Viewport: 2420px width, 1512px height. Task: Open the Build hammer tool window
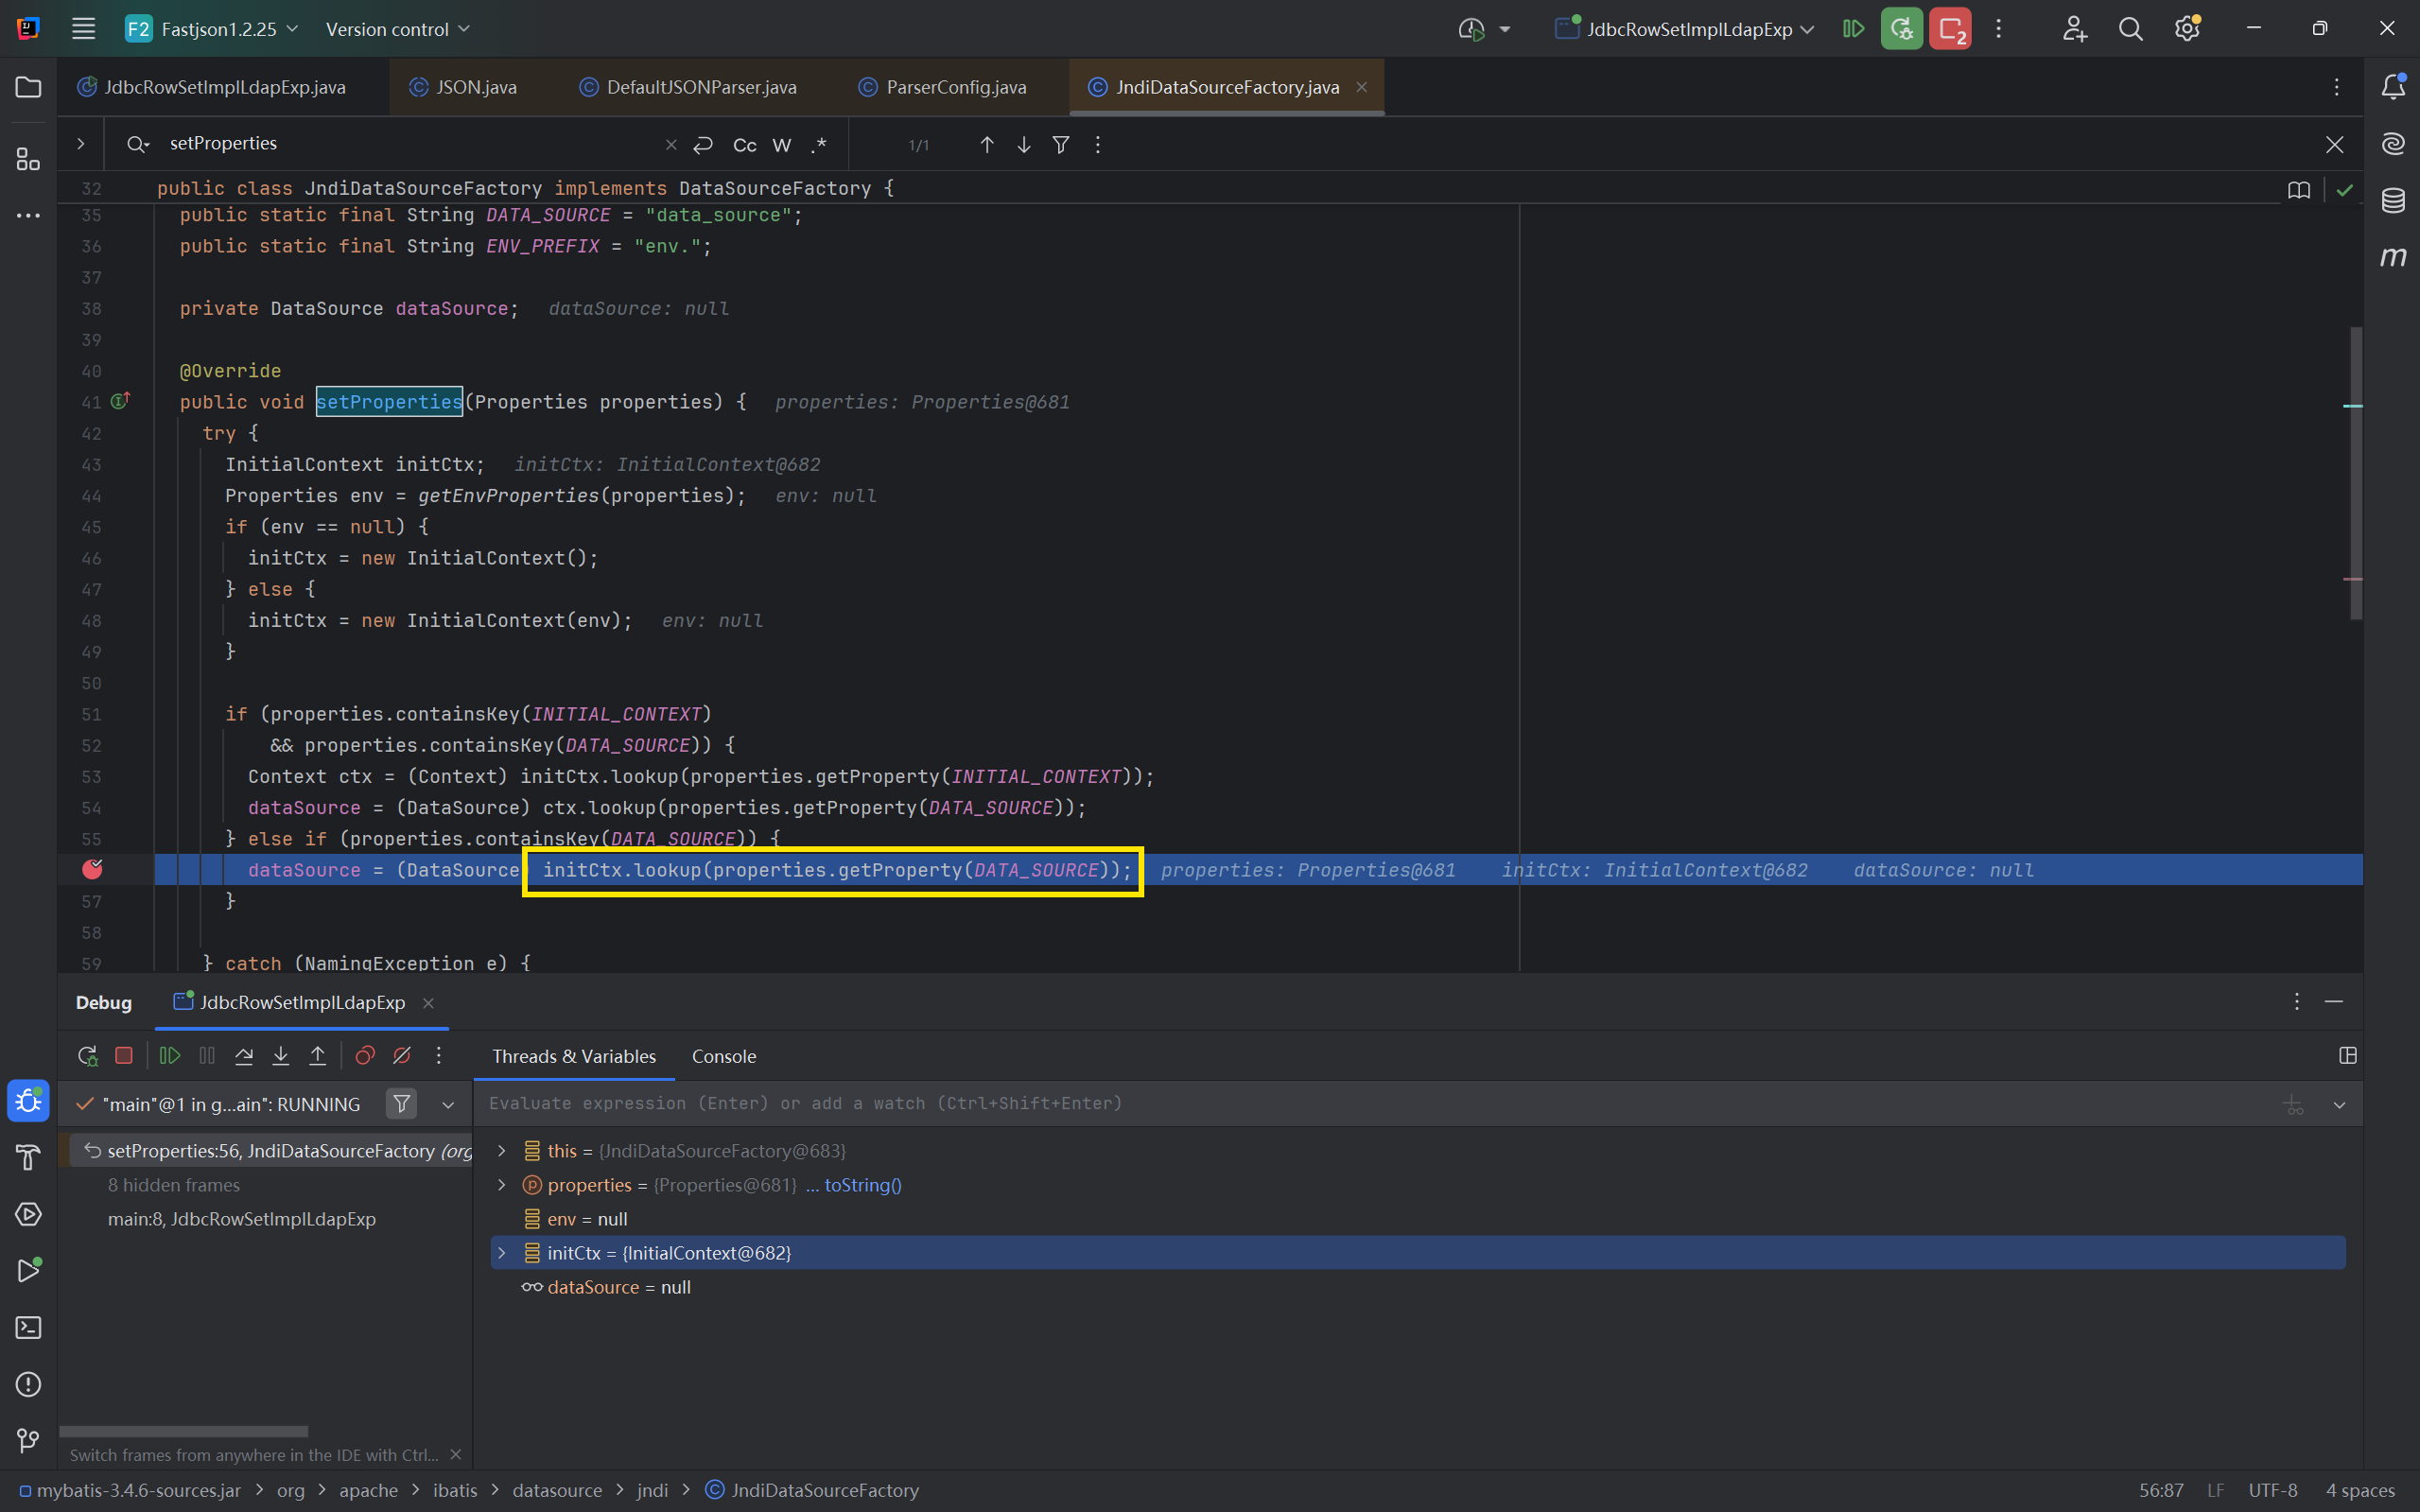(x=28, y=1157)
